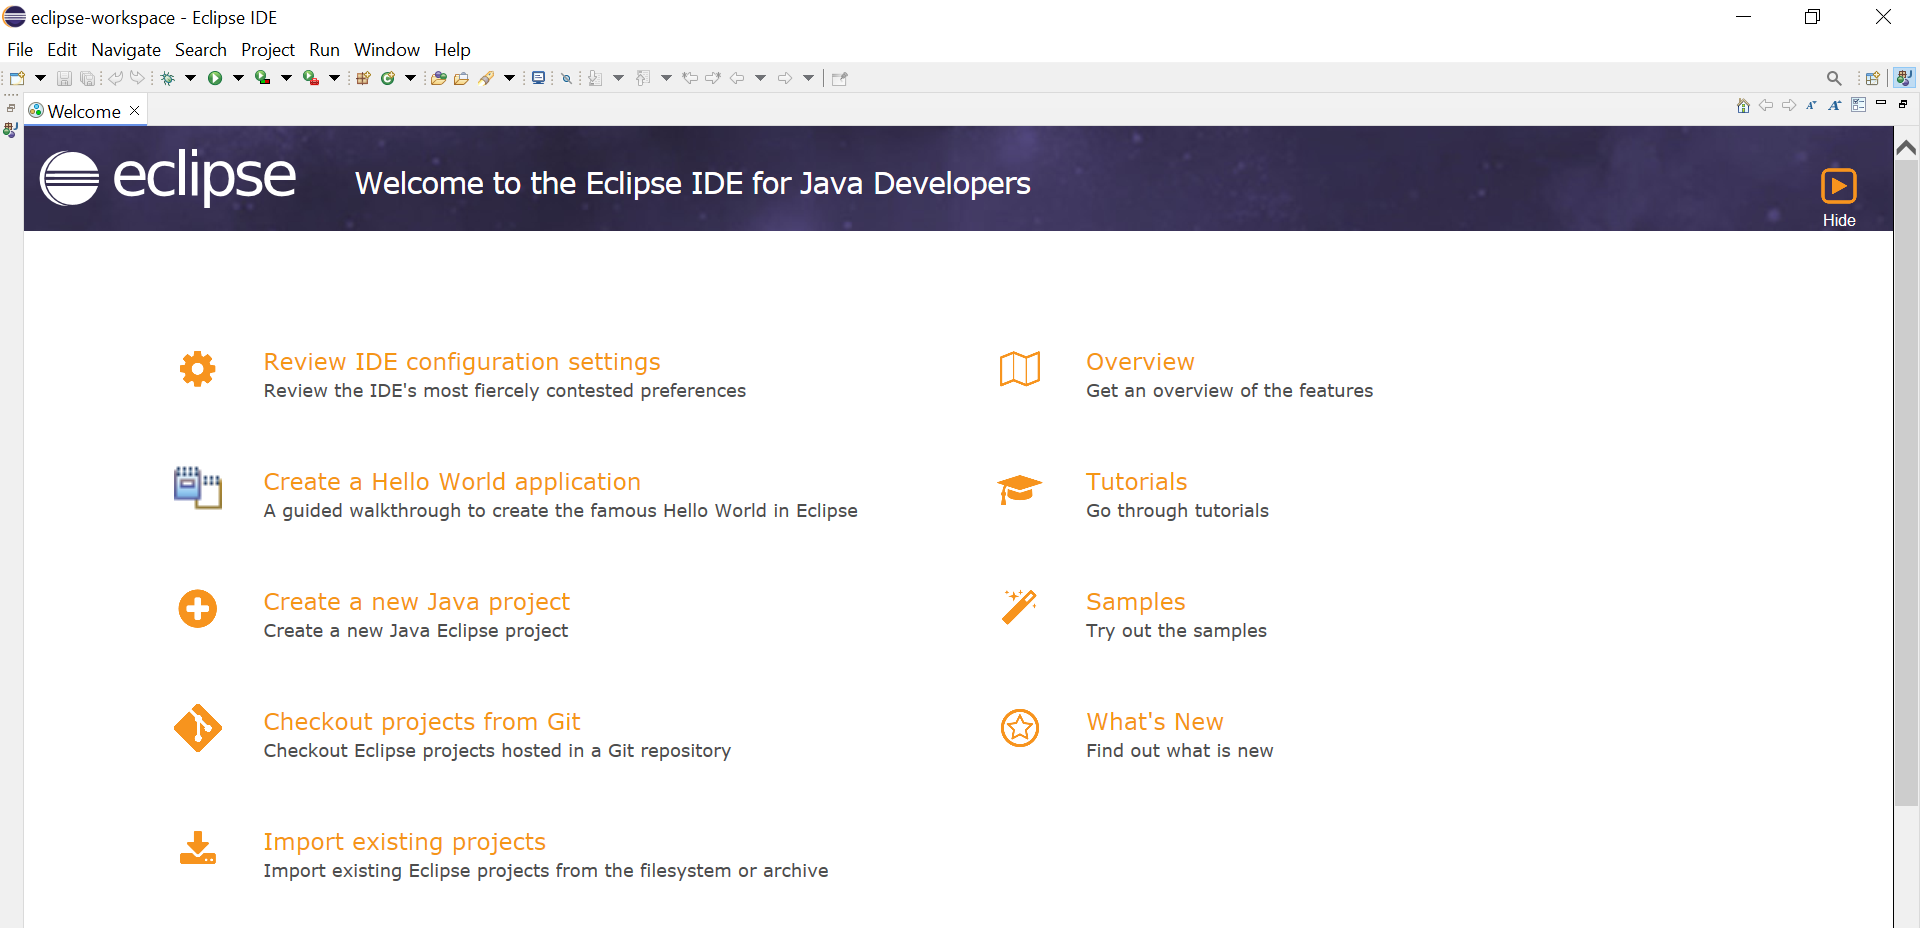
Task: Toggle the Customize Page button in Welcome toolbar
Action: click(1858, 105)
